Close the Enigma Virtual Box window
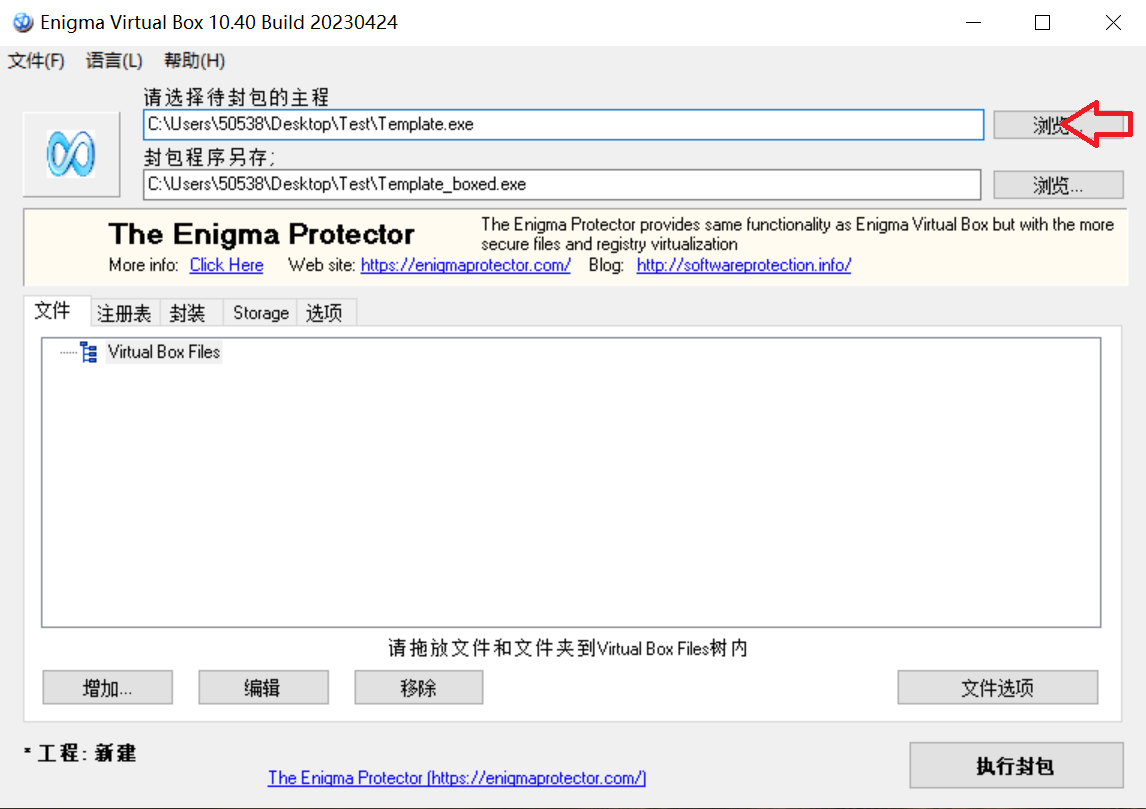 click(x=1112, y=23)
